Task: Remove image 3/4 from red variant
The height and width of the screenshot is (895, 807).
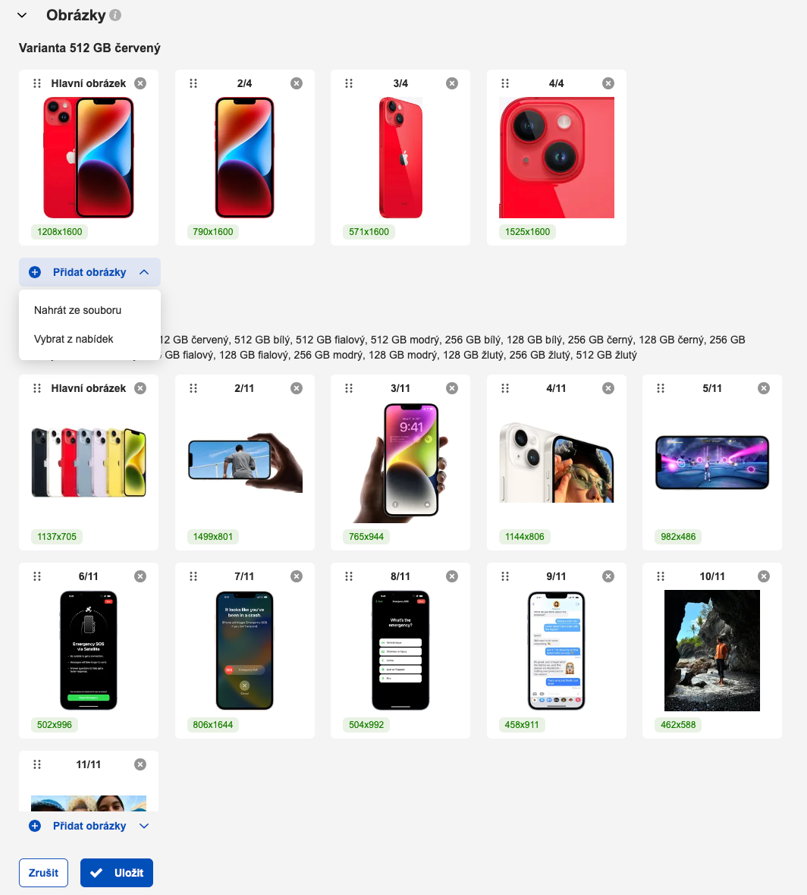Action: tap(451, 83)
